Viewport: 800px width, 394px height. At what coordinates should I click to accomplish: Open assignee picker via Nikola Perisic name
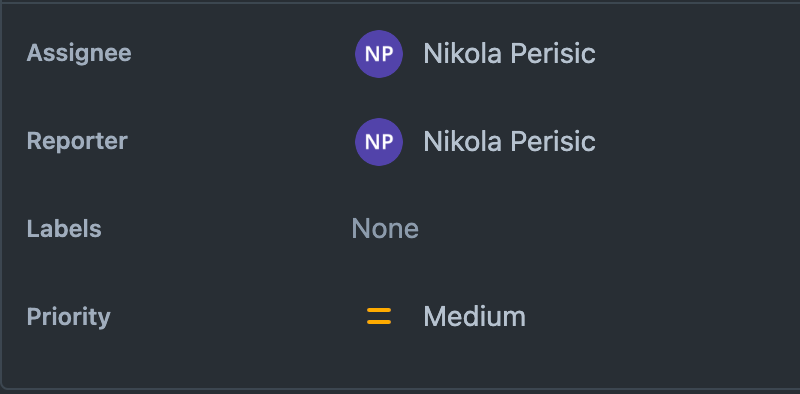click(x=509, y=54)
